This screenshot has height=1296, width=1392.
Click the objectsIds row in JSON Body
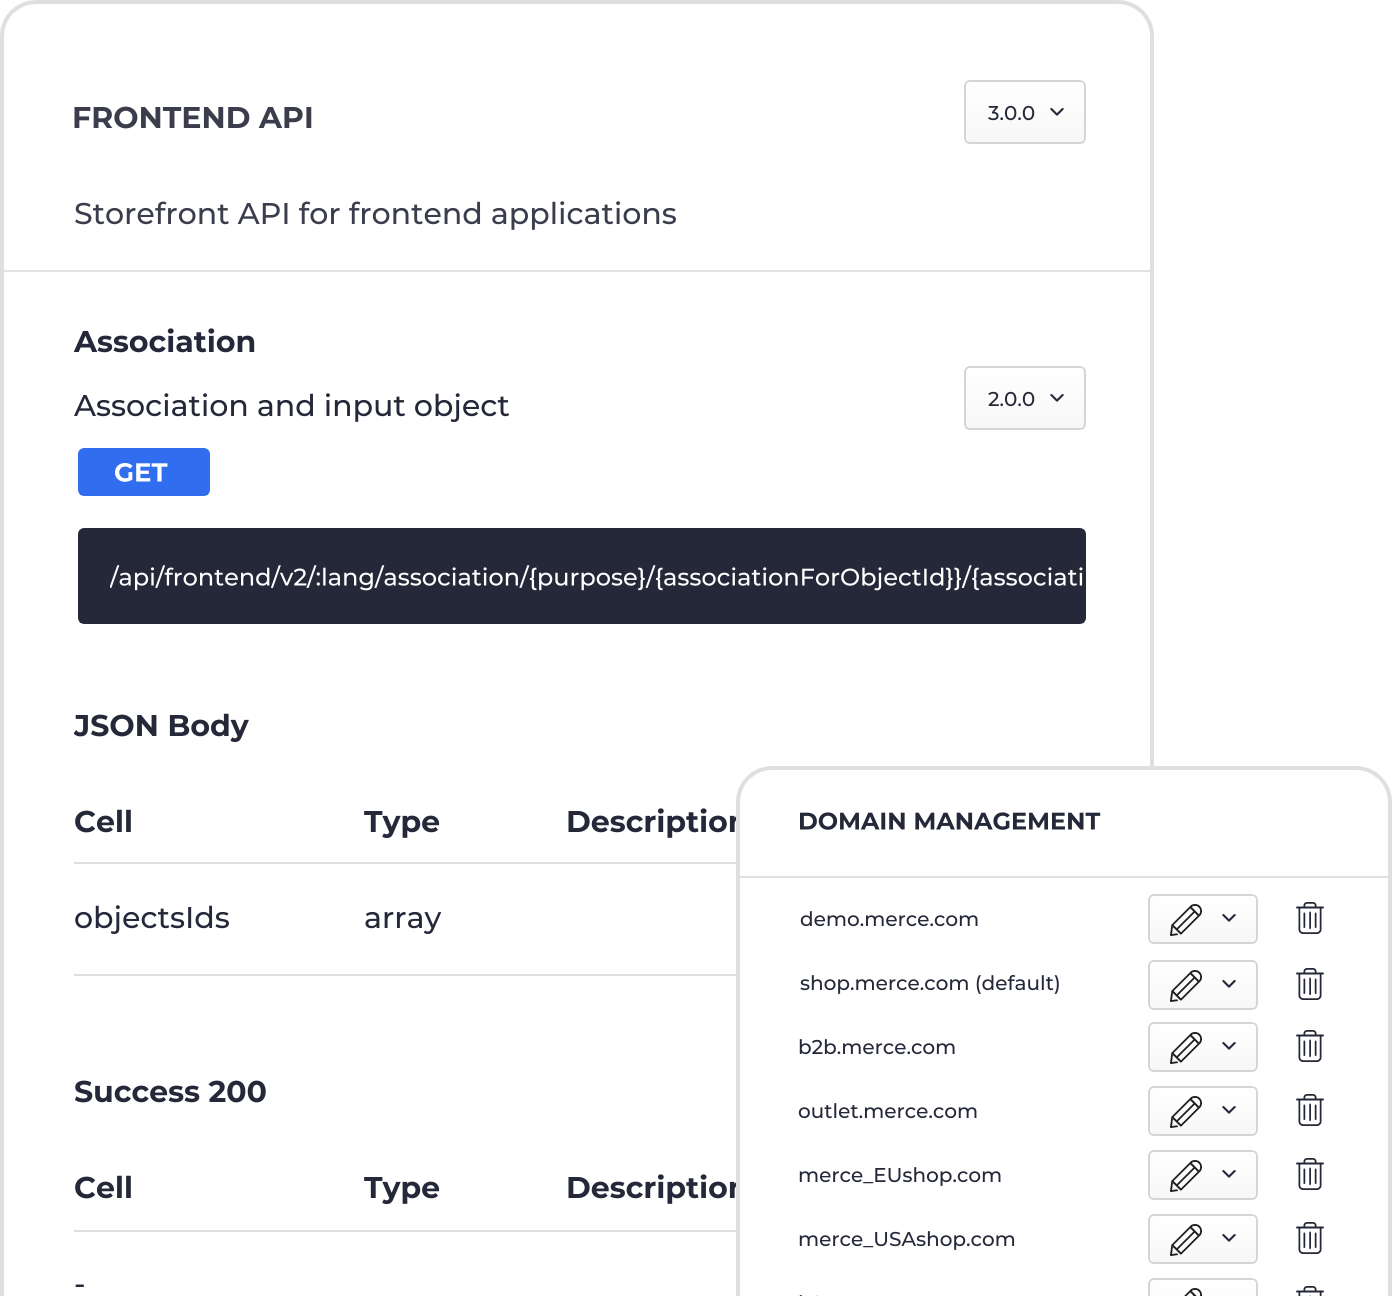point(405,918)
